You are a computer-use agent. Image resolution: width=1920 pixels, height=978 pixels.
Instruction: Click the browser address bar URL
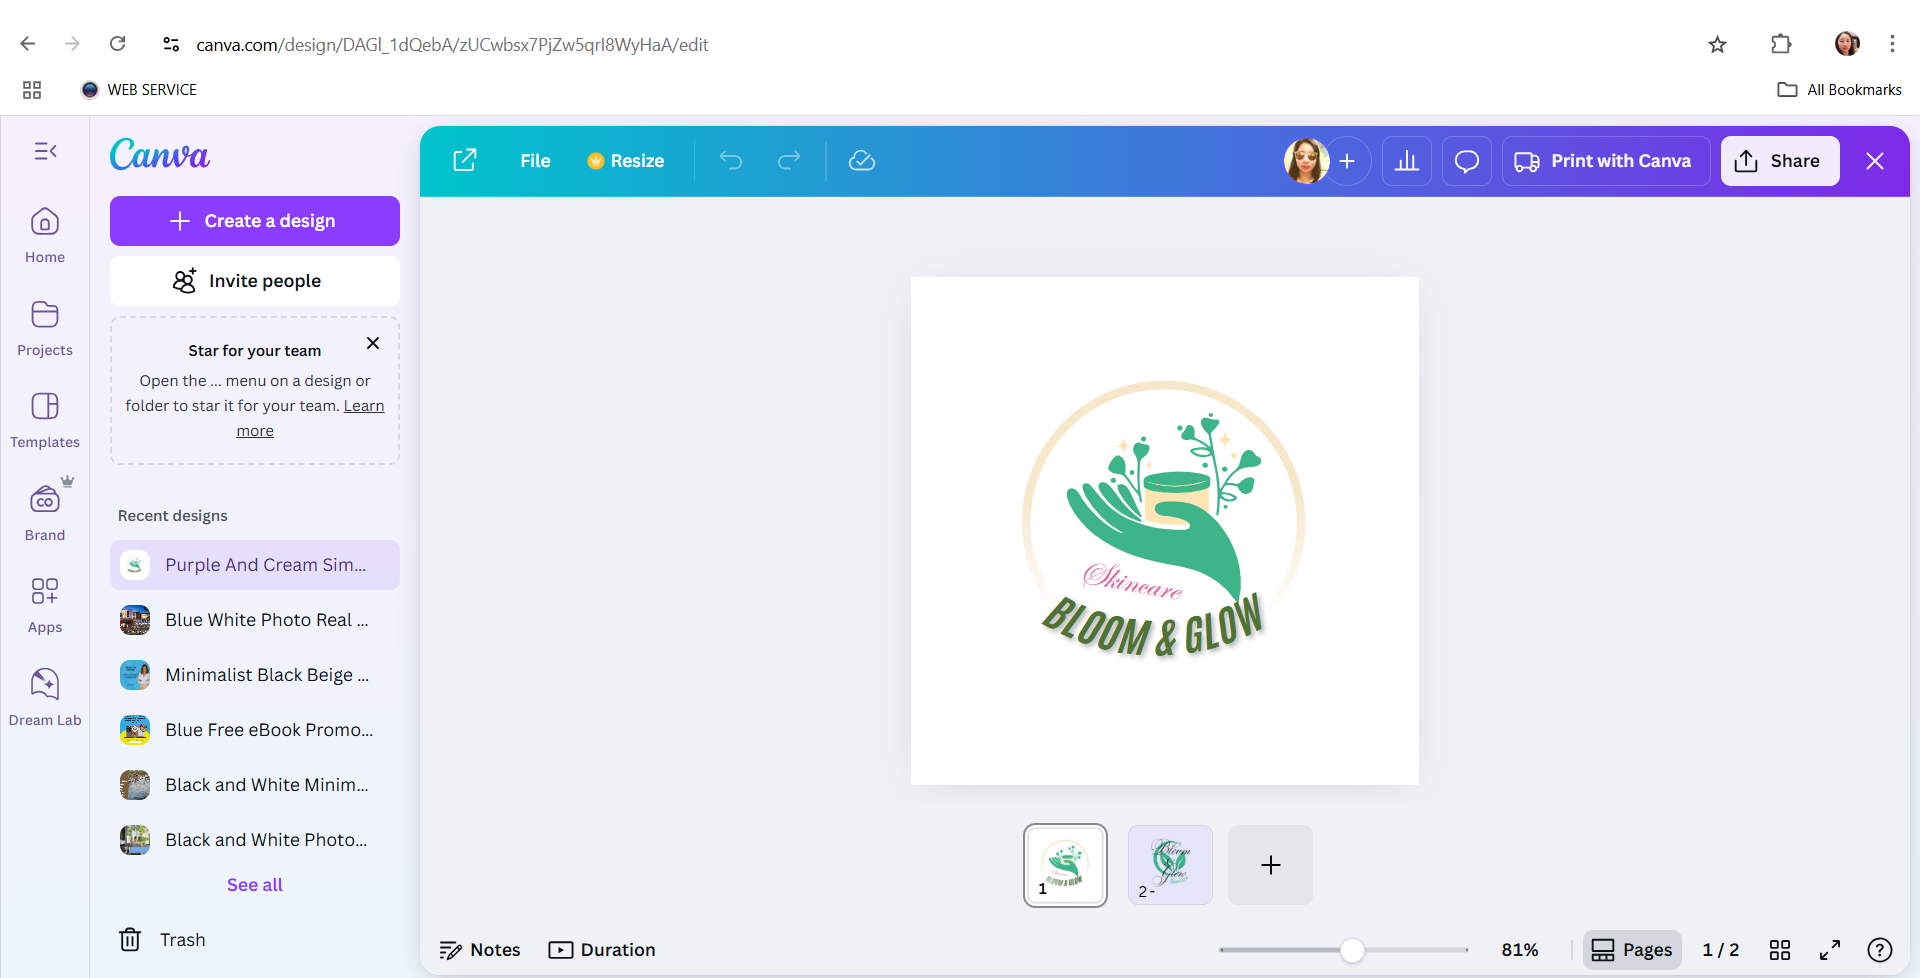click(452, 45)
